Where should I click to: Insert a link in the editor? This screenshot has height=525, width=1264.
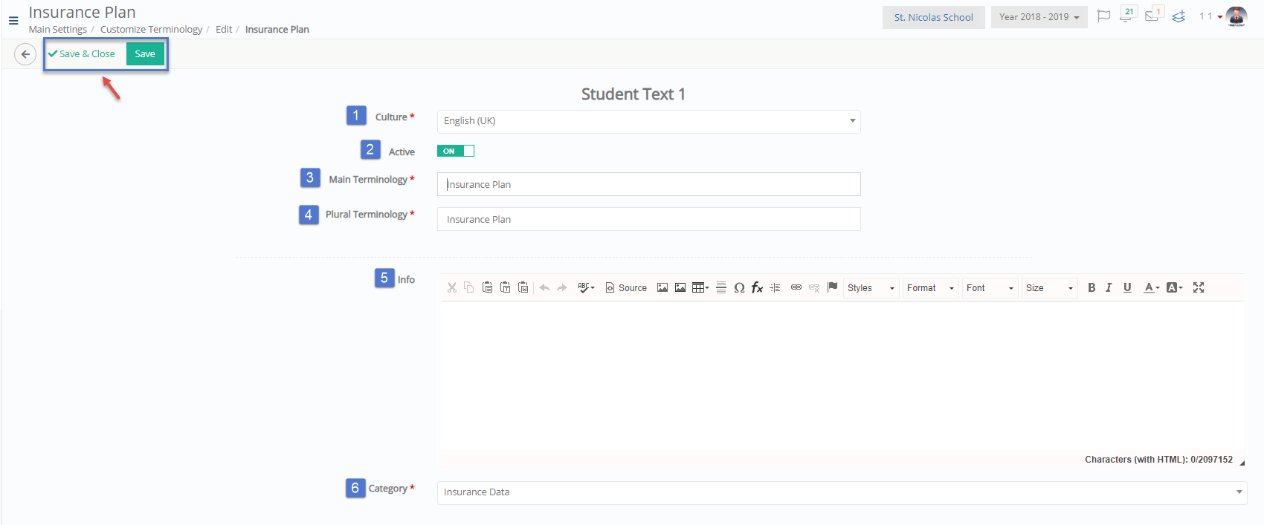pyautogui.click(x=796, y=288)
